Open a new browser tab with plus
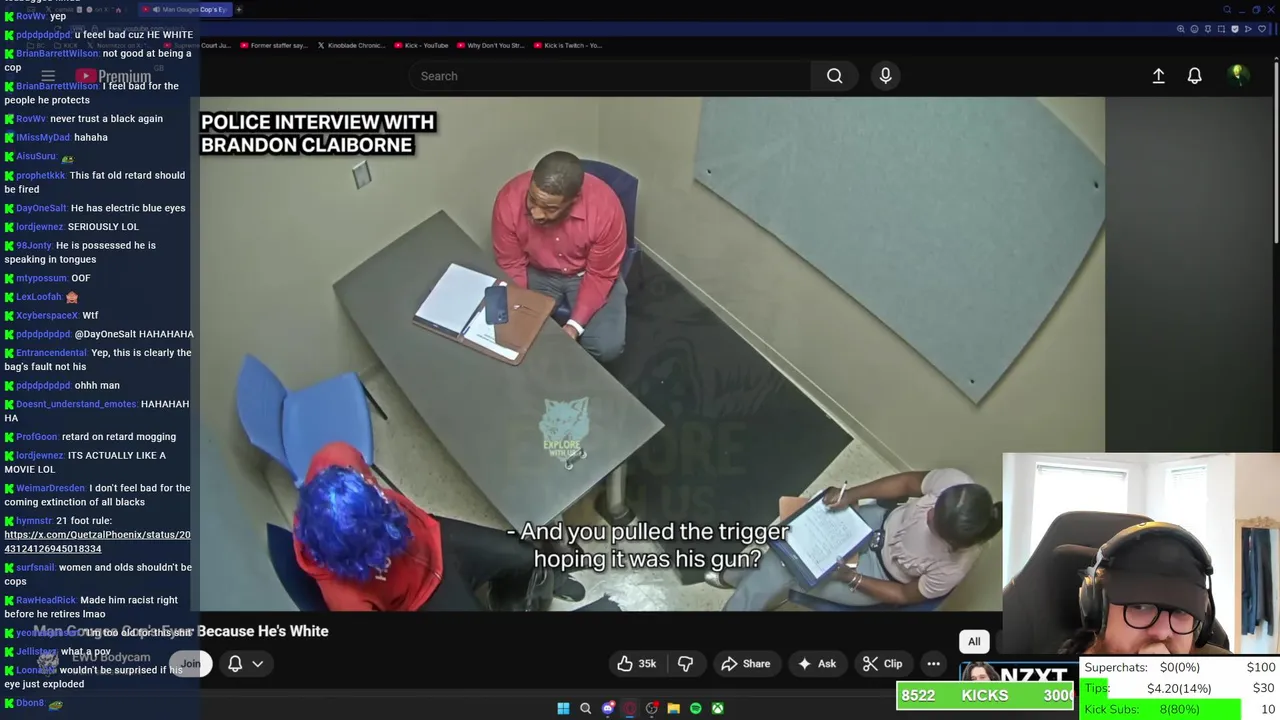 point(239,9)
